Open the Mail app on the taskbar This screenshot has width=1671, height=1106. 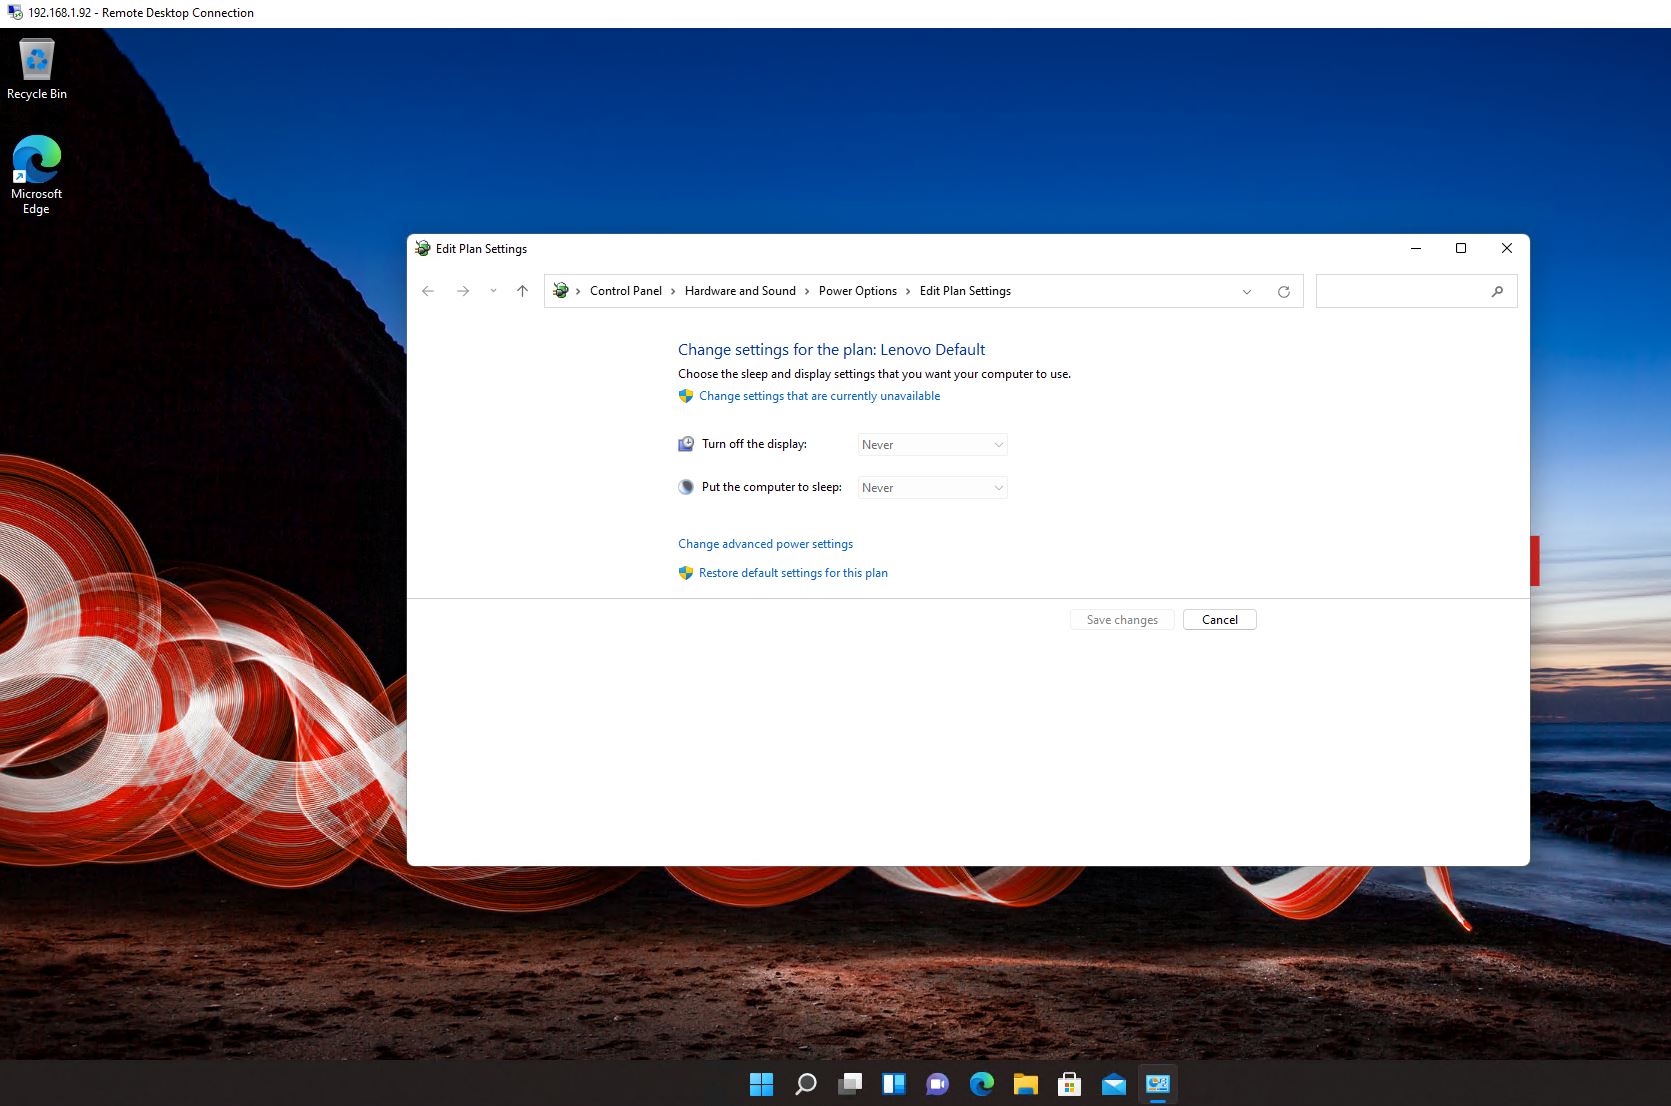[1113, 1084]
